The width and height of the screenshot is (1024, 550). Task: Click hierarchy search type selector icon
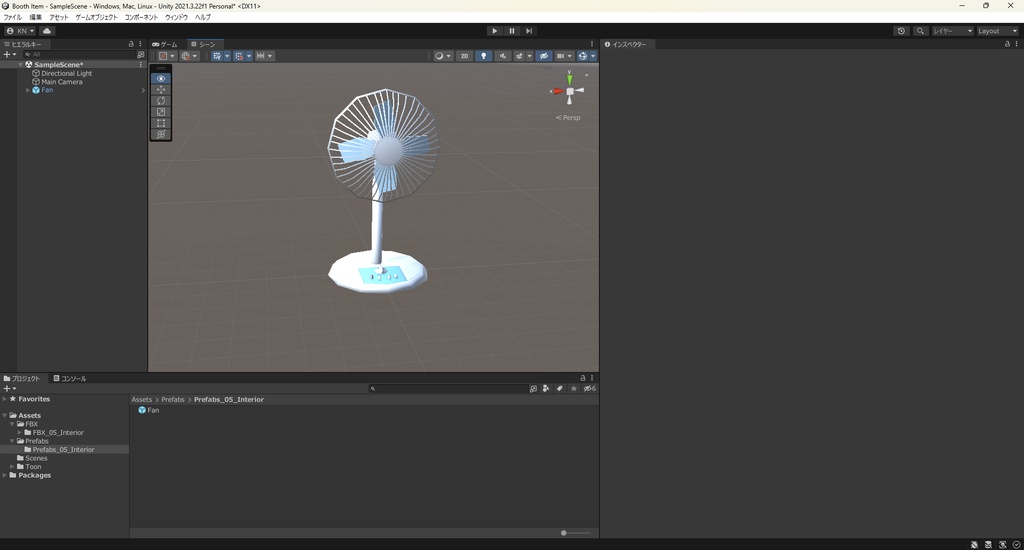[140, 55]
